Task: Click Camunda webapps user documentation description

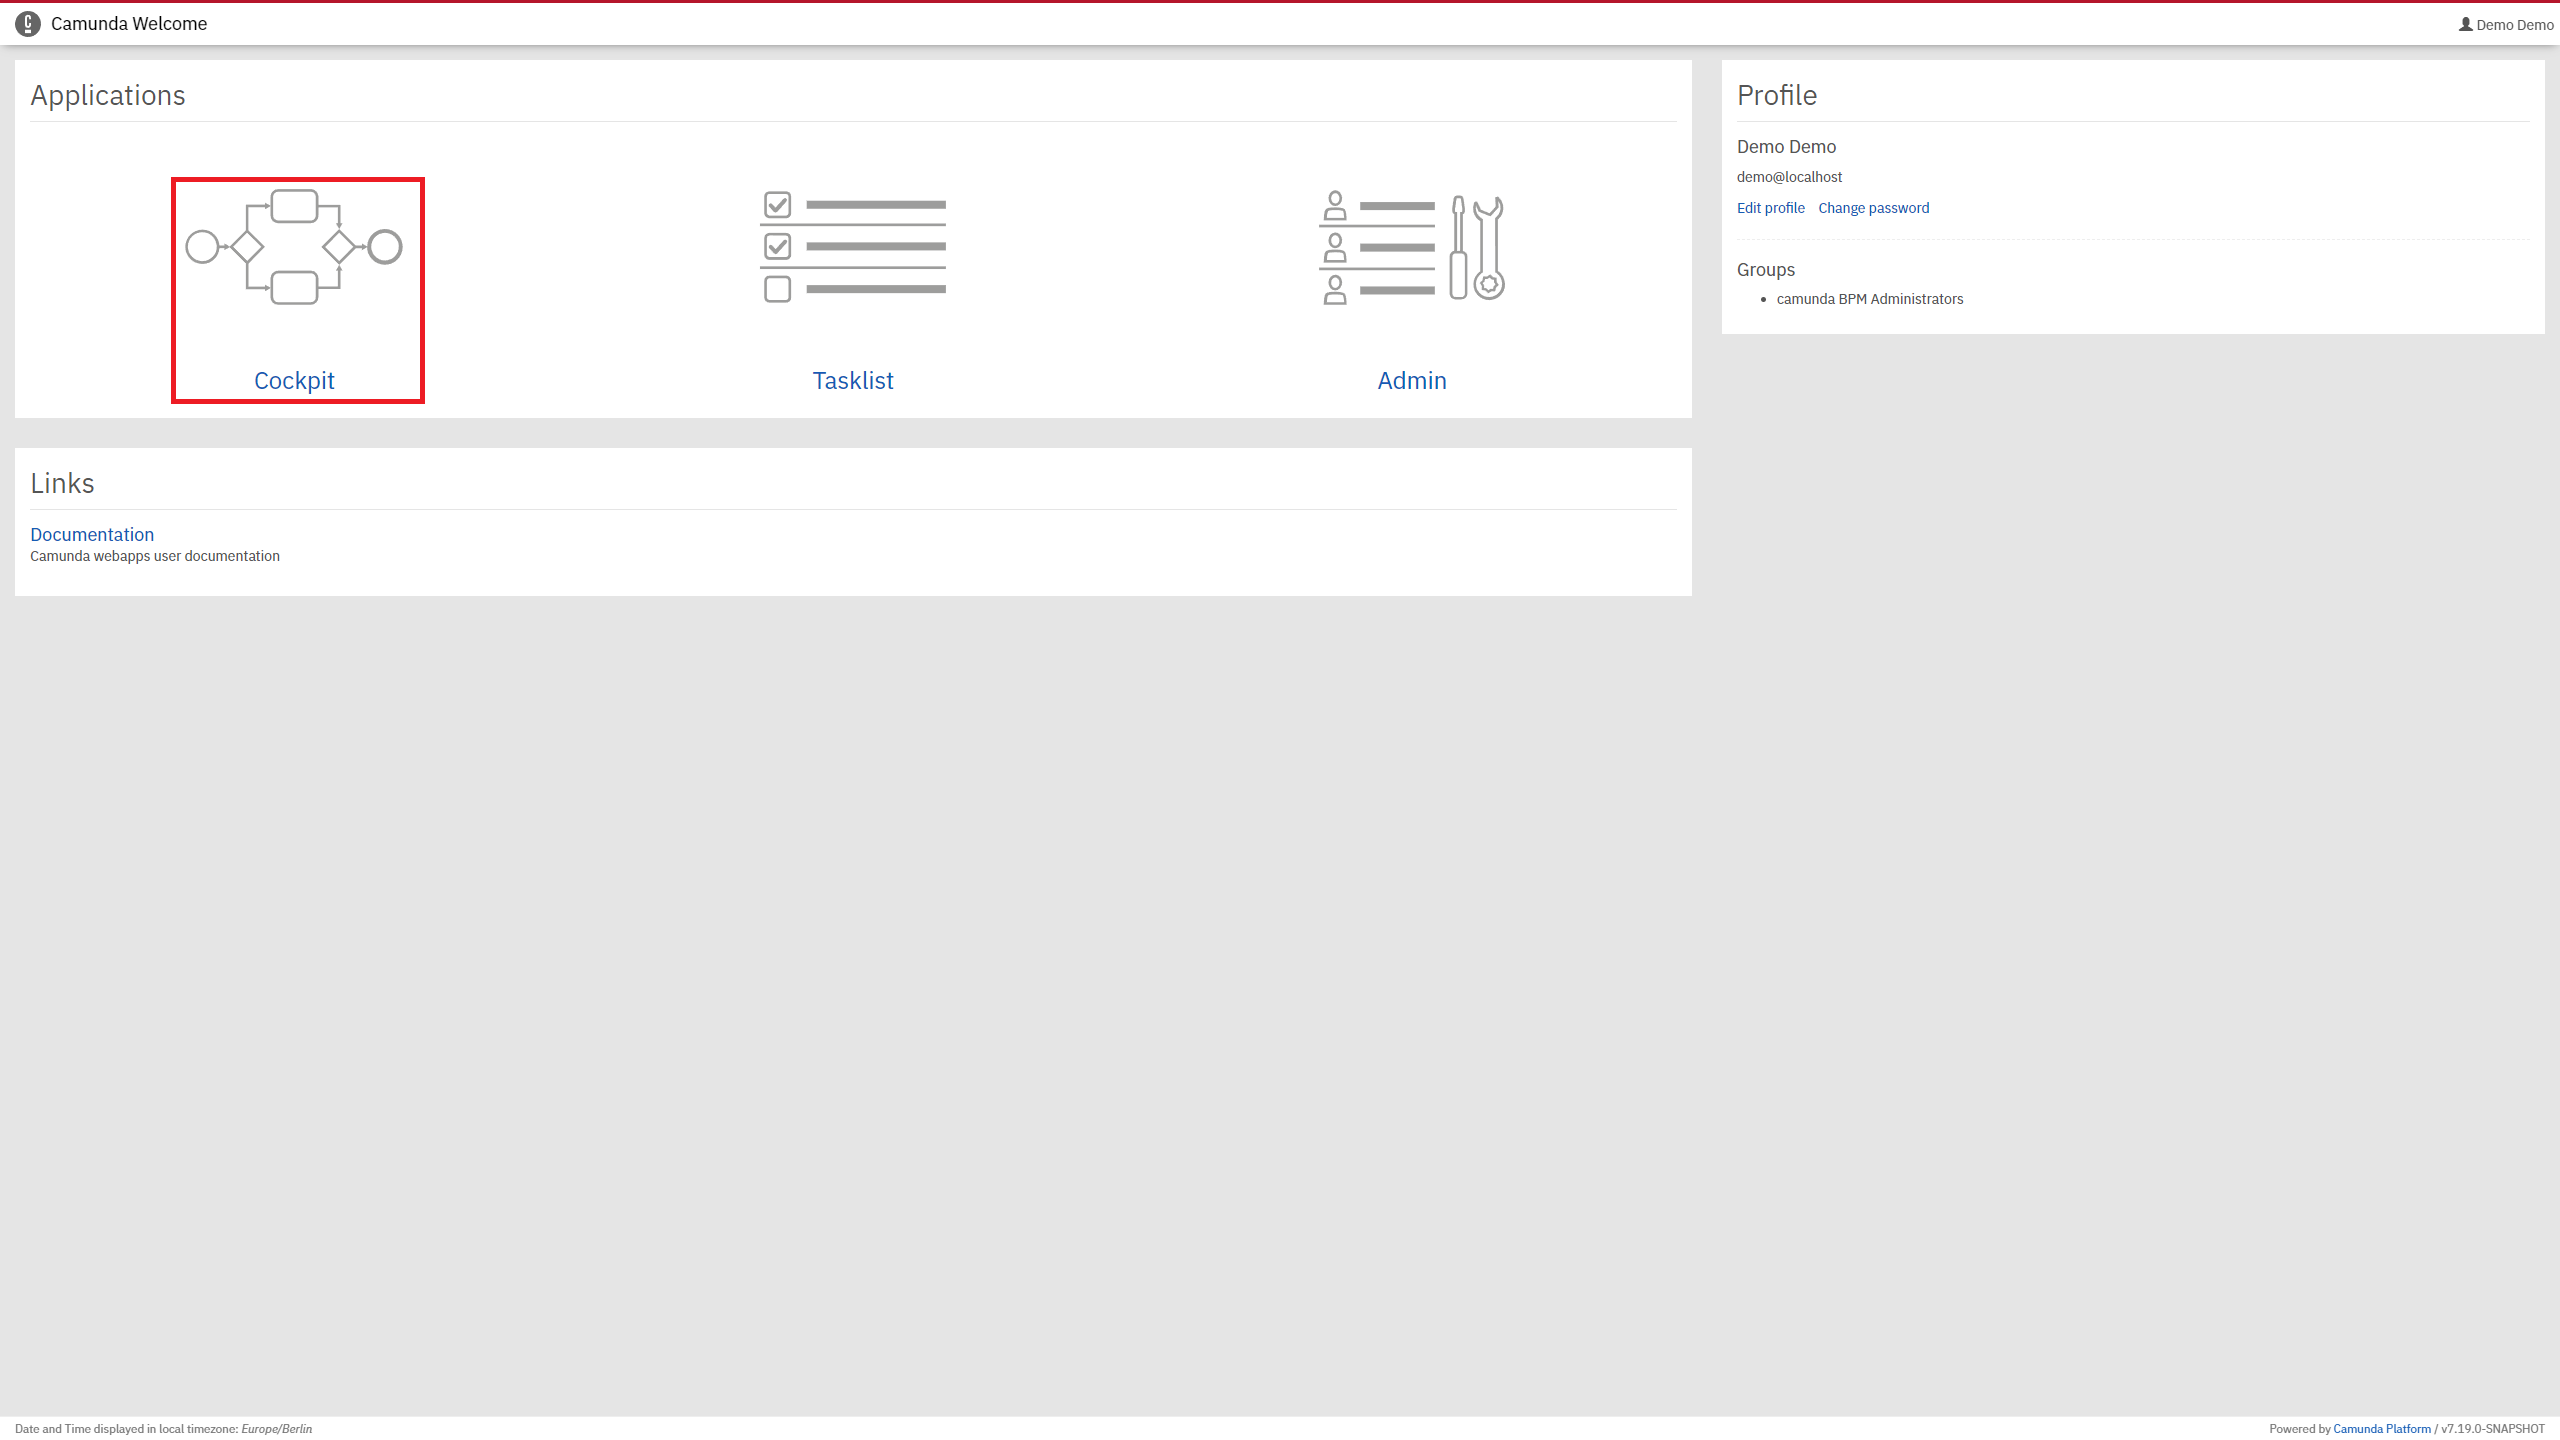Action: point(155,556)
